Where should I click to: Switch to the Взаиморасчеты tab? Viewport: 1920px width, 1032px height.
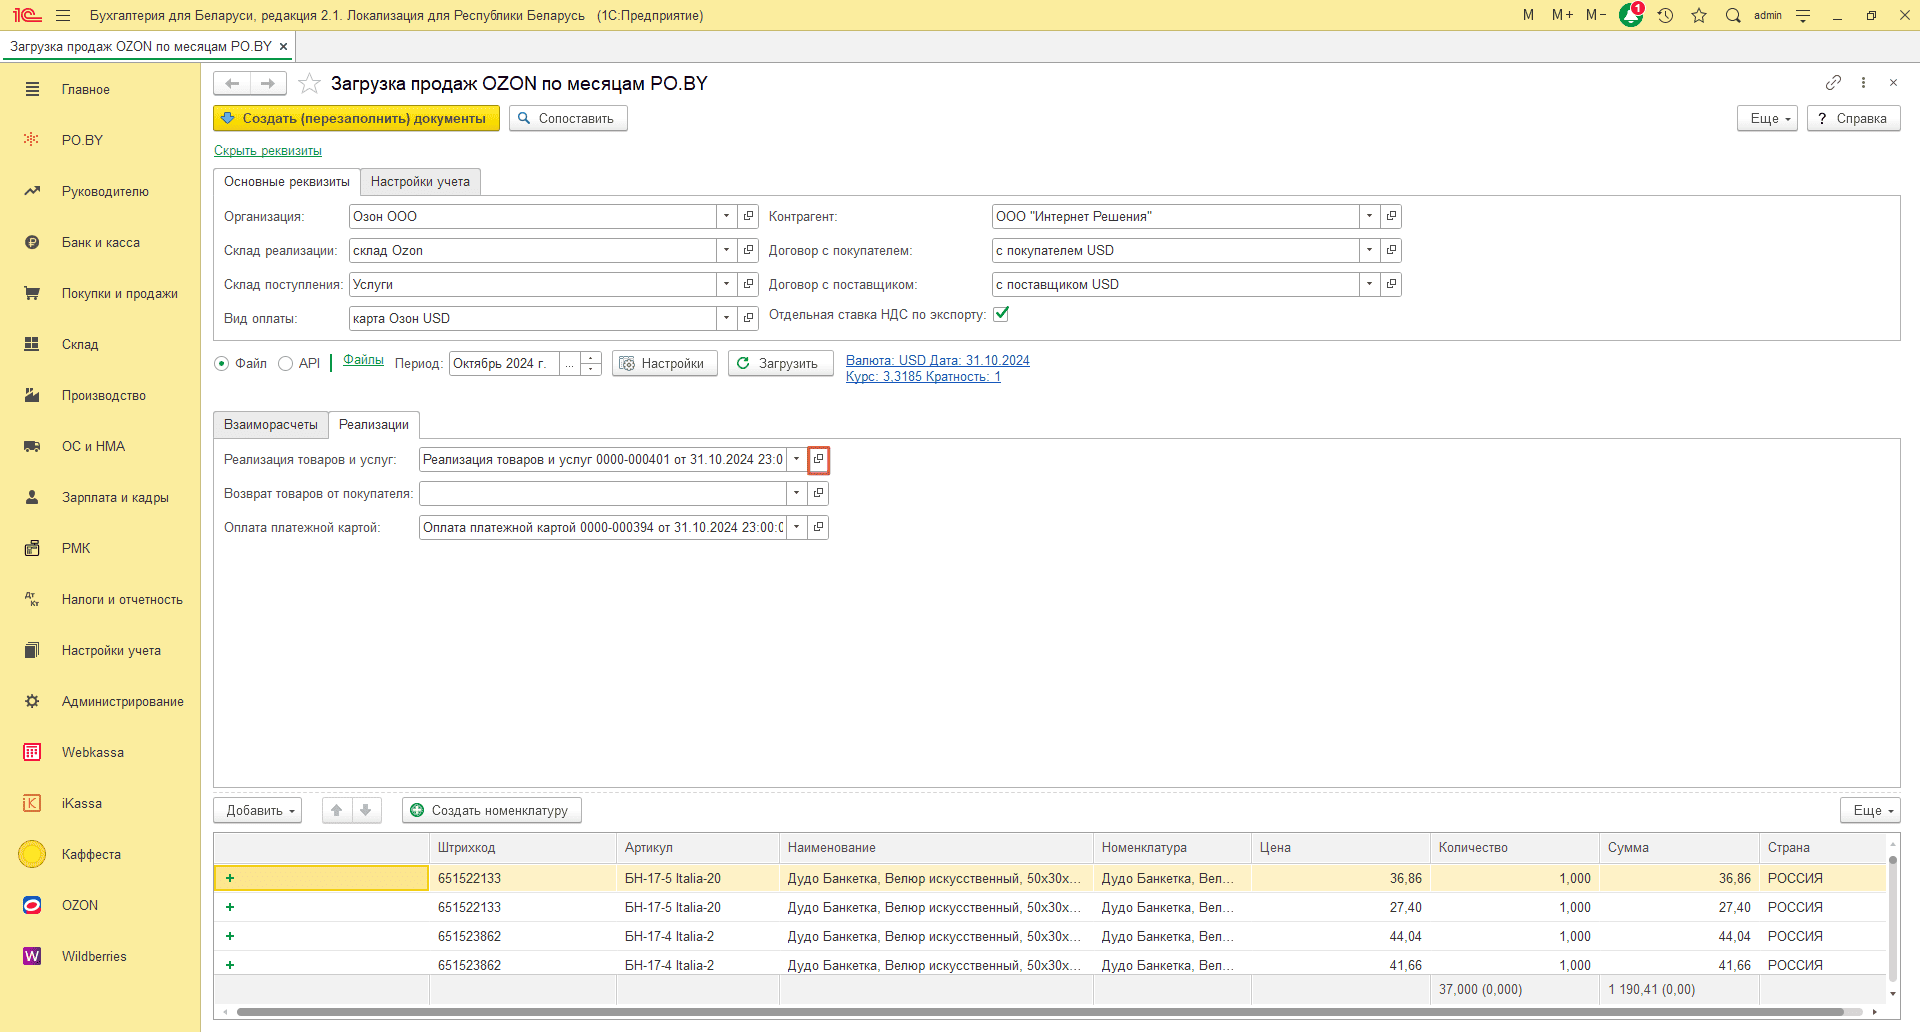270,424
